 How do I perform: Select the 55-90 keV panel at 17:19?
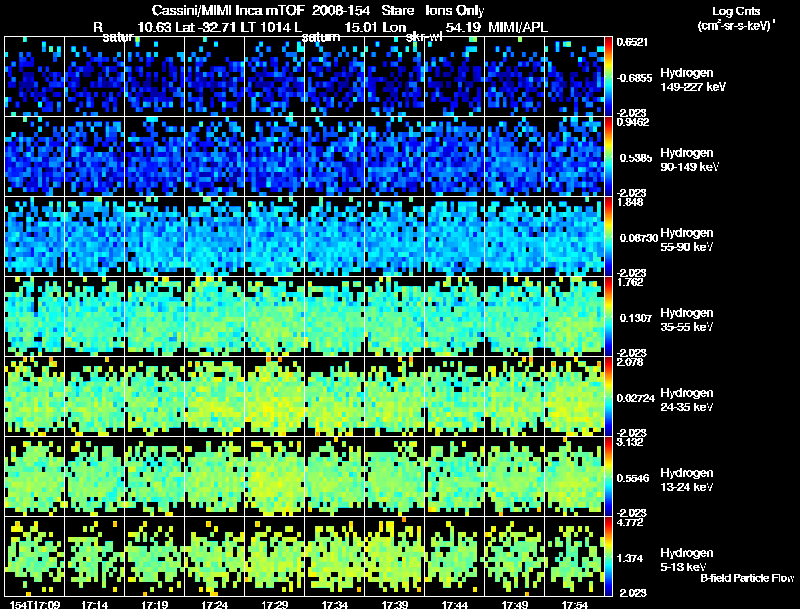pos(155,237)
